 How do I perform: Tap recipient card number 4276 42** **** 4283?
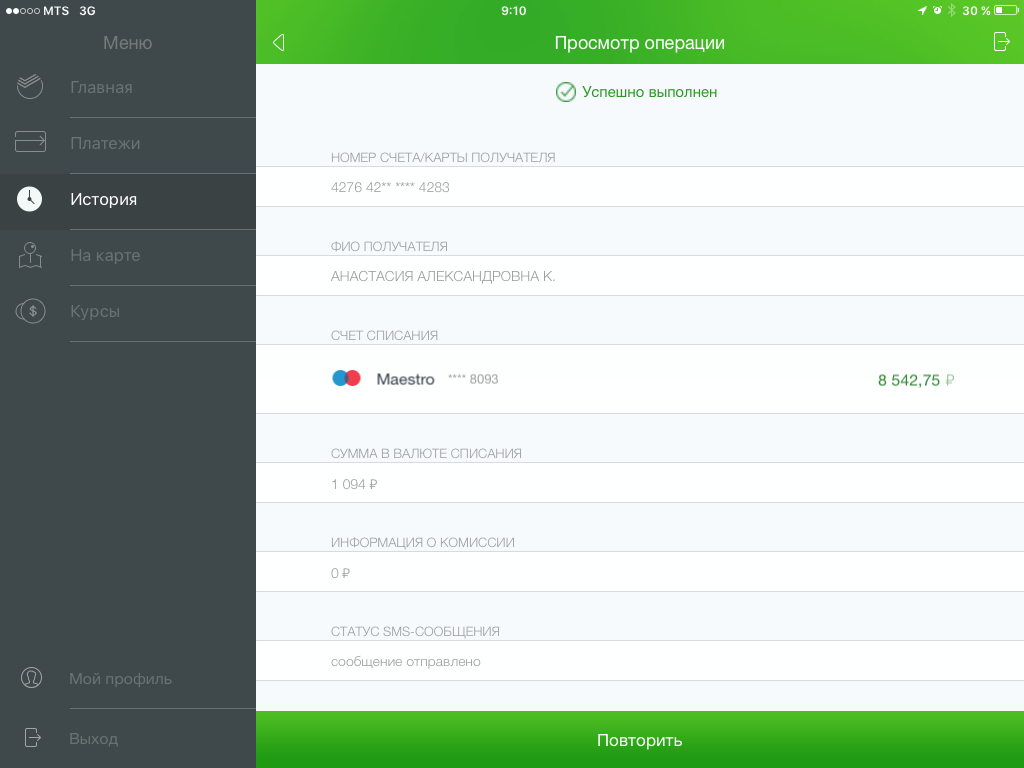click(x=391, y=187)
